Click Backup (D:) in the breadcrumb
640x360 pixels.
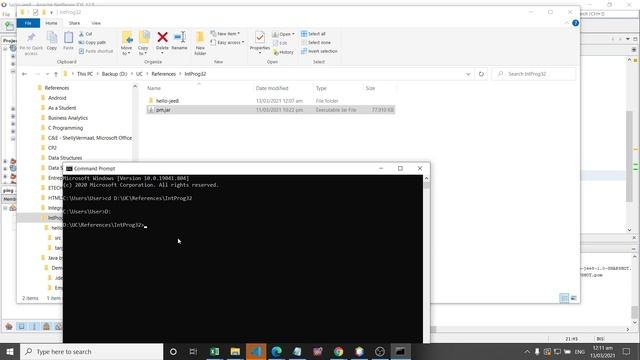point(114,74)
